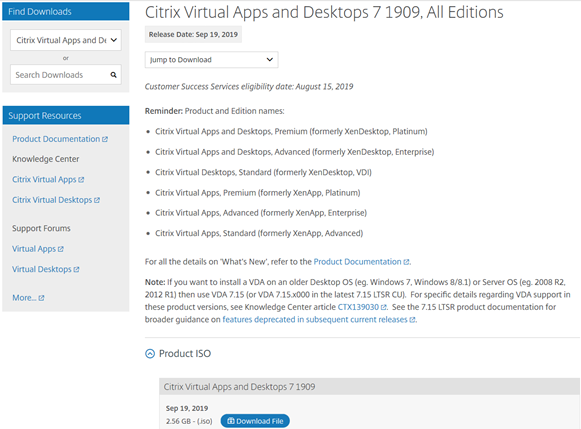
Task: Click the bullet Citrix Virtual Desktops, Standard (formerly XenDesktop, VDI)
Action: pos(263,173)
